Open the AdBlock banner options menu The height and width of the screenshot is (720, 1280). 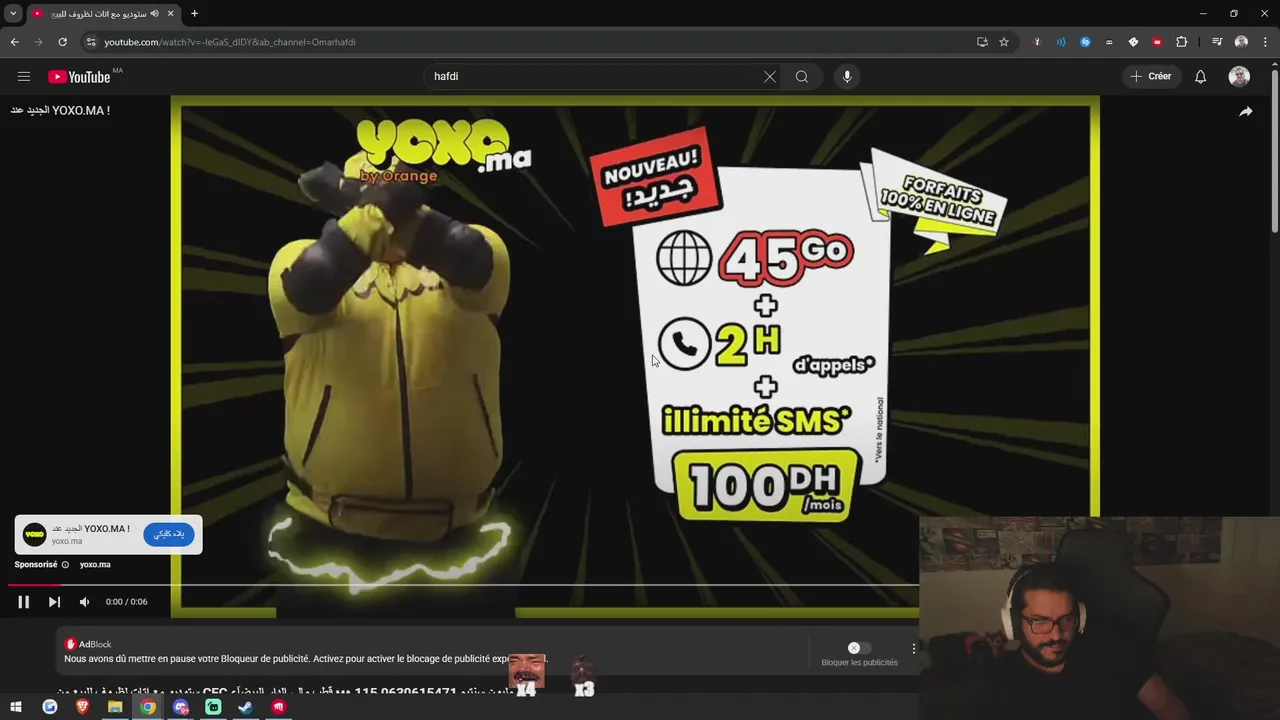click(x=913, y=648)
